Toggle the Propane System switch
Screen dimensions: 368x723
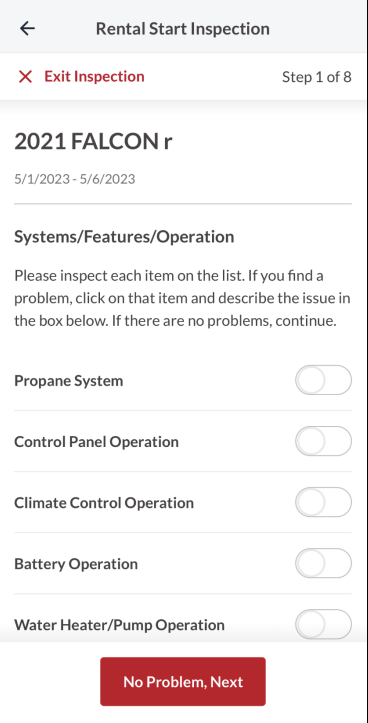click(x=323, y=380)
